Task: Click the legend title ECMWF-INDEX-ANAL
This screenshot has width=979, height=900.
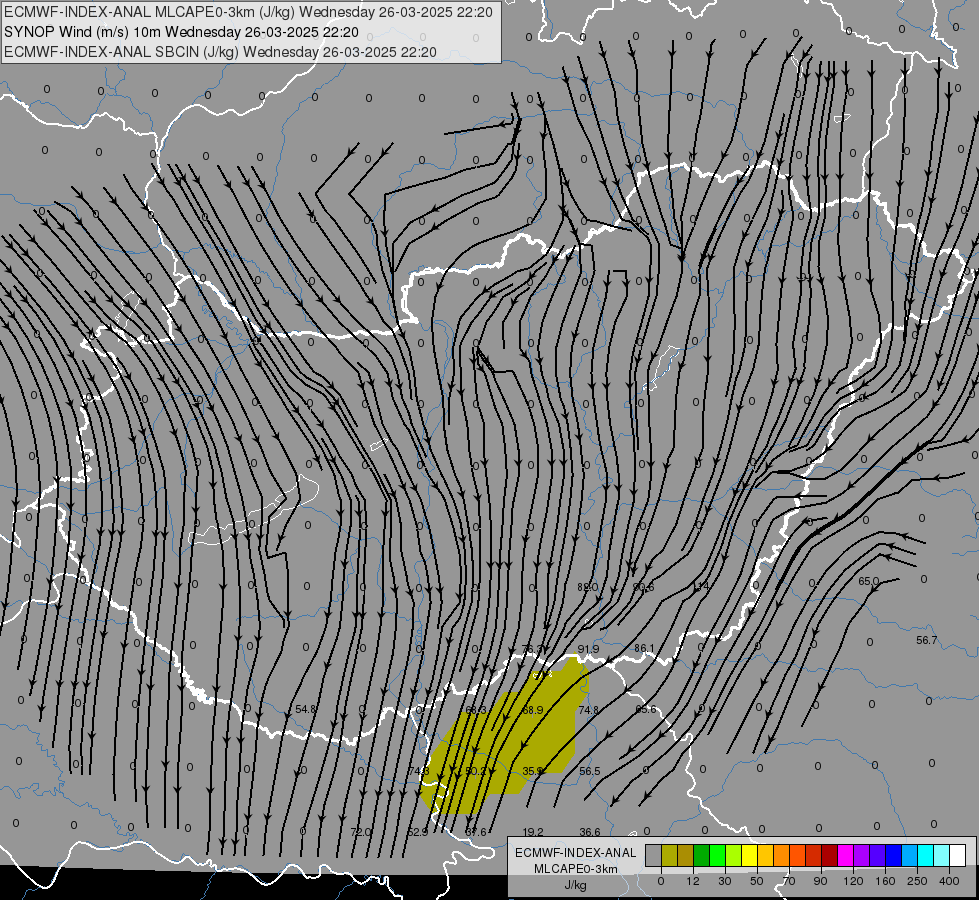Action: [576, 853]
